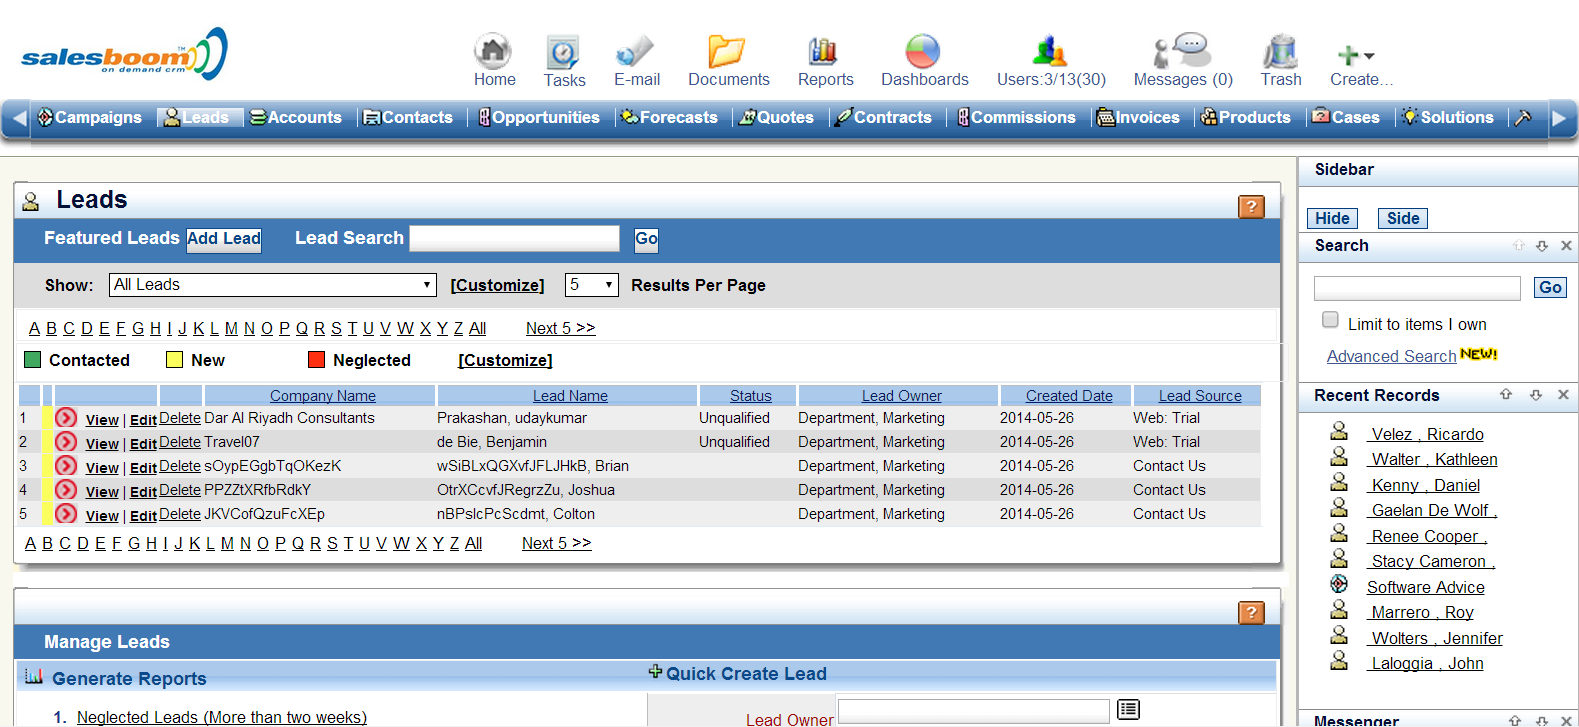Click the red arrow icon for JKVCofQzuFcXEp row
The width and height of the screenshot is (1579, 727).
[66, 514]
